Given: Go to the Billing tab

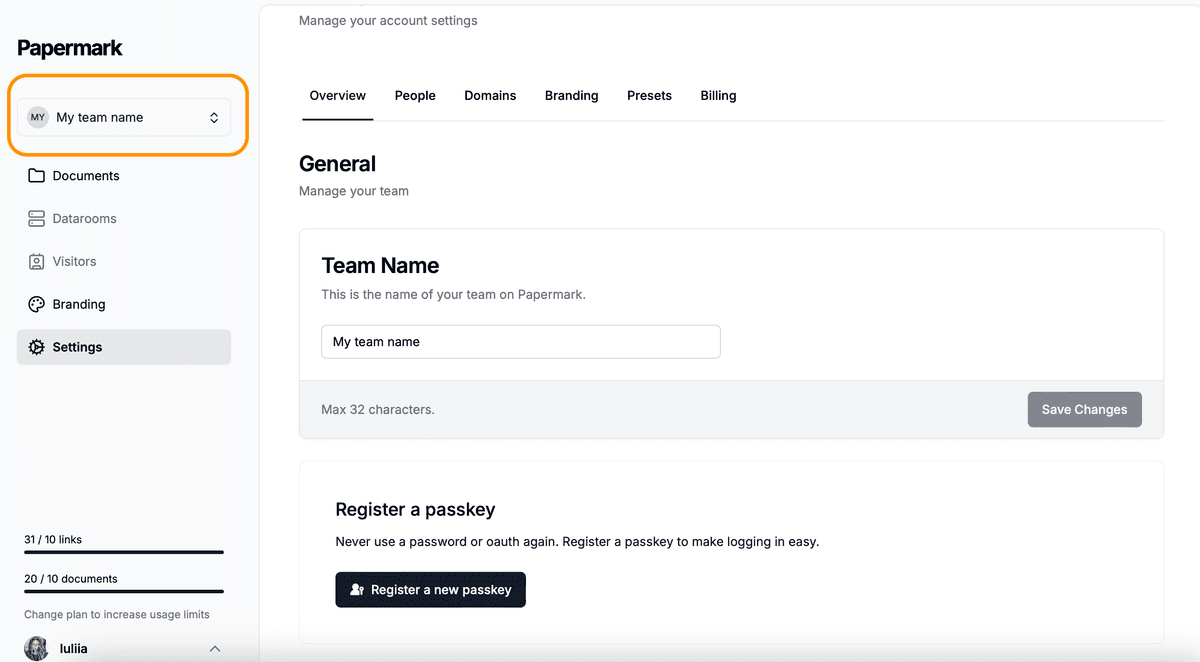Looking at the screenshot, I should click(x=718, y=96).
